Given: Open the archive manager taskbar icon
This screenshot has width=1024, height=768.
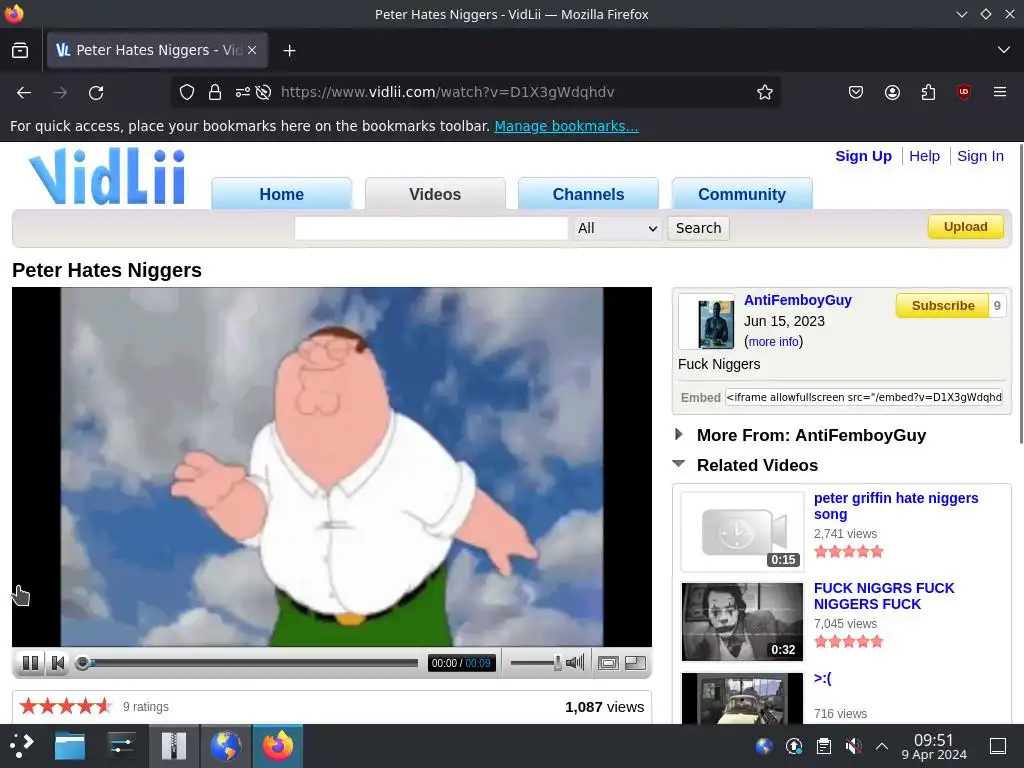Looking at the screenshot, I should point(174,745).
